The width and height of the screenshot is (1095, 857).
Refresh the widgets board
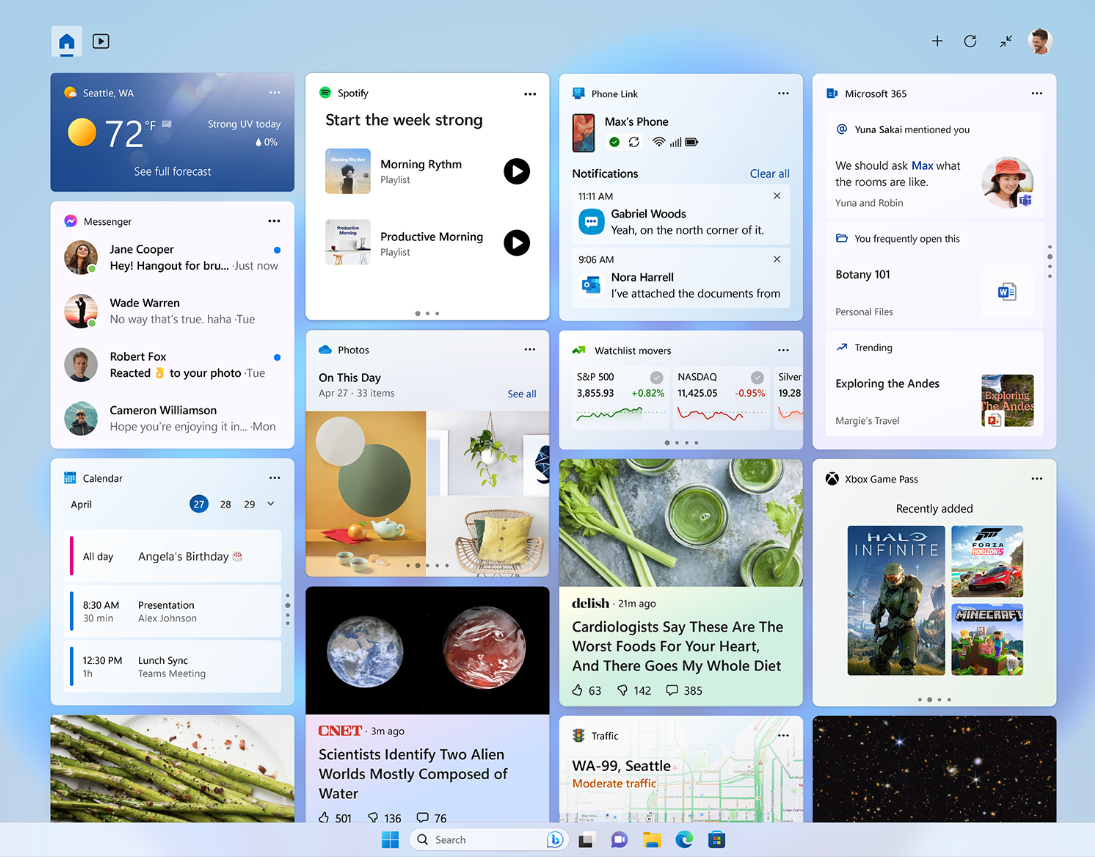pyautogui.click(x=970, y=41)
